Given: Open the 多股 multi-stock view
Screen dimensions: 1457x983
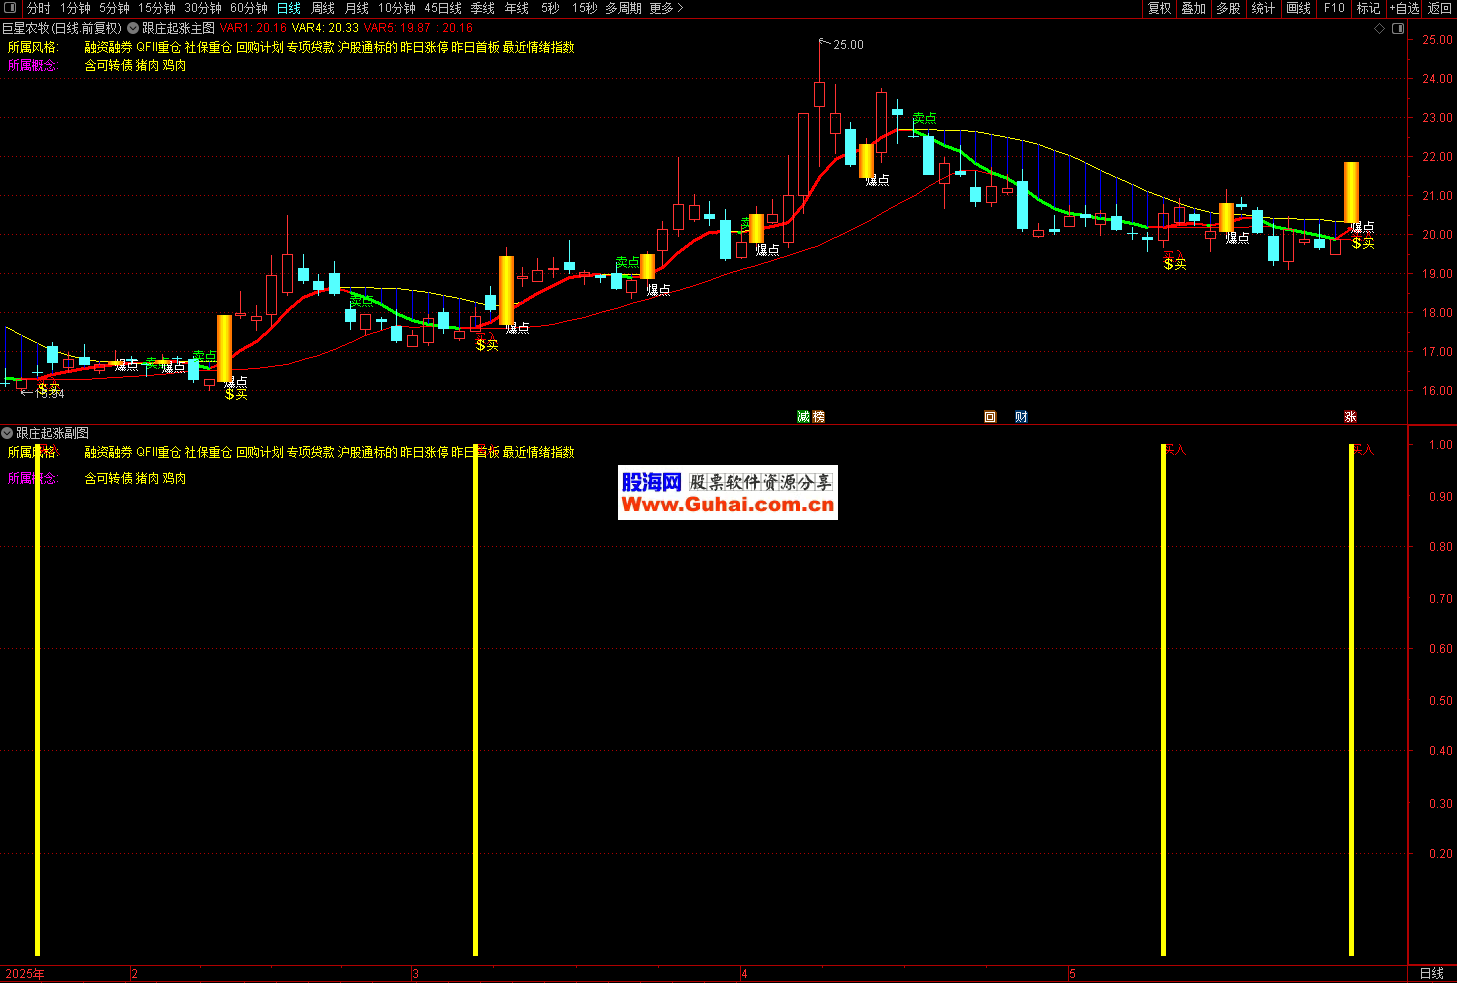Looking at the screenshot, I should coord(1228,8).
